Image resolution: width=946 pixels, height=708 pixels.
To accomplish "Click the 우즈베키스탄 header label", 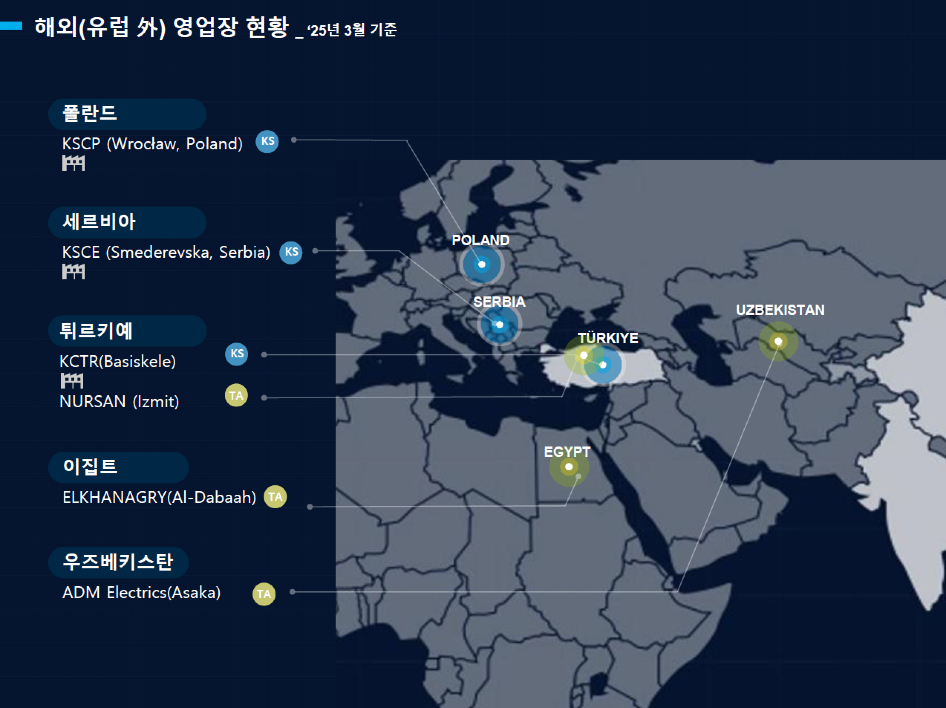I will [x=118, y=563].
